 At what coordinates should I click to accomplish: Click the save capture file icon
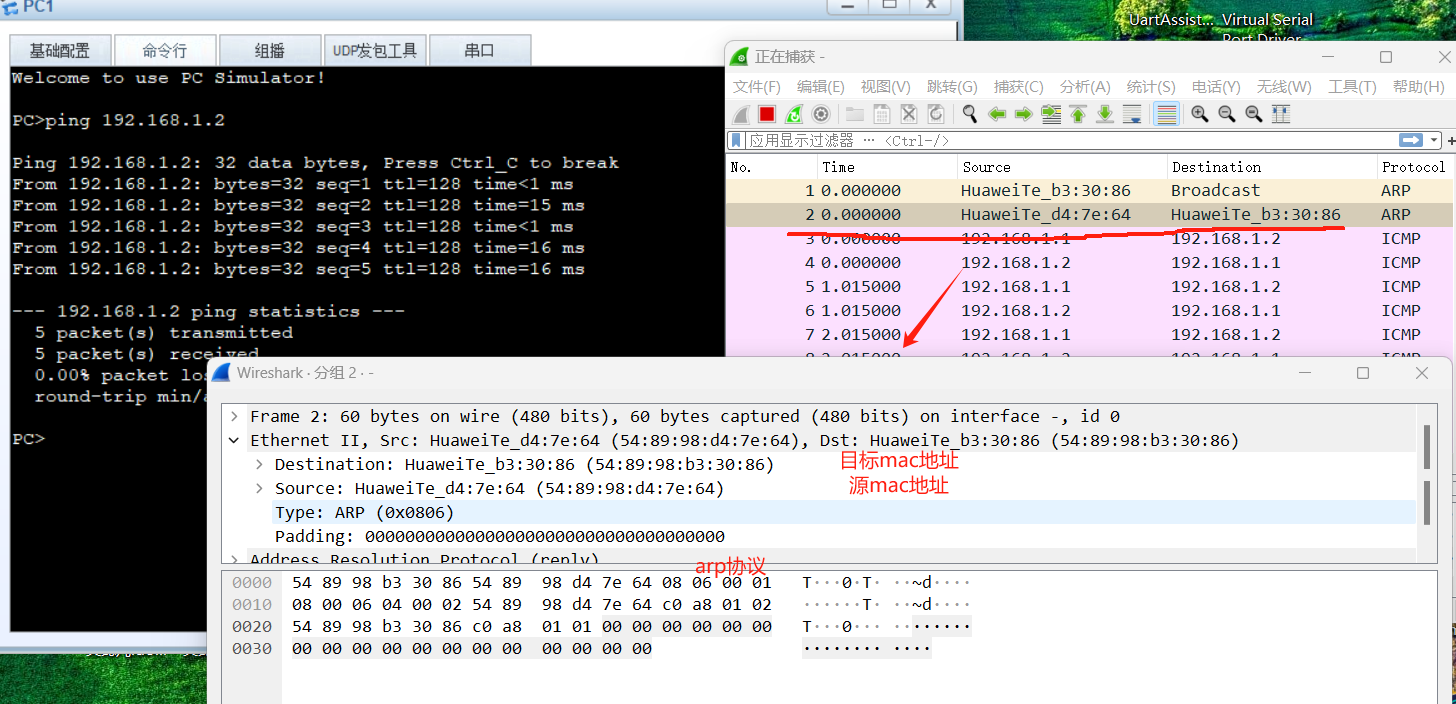point(882,114)
